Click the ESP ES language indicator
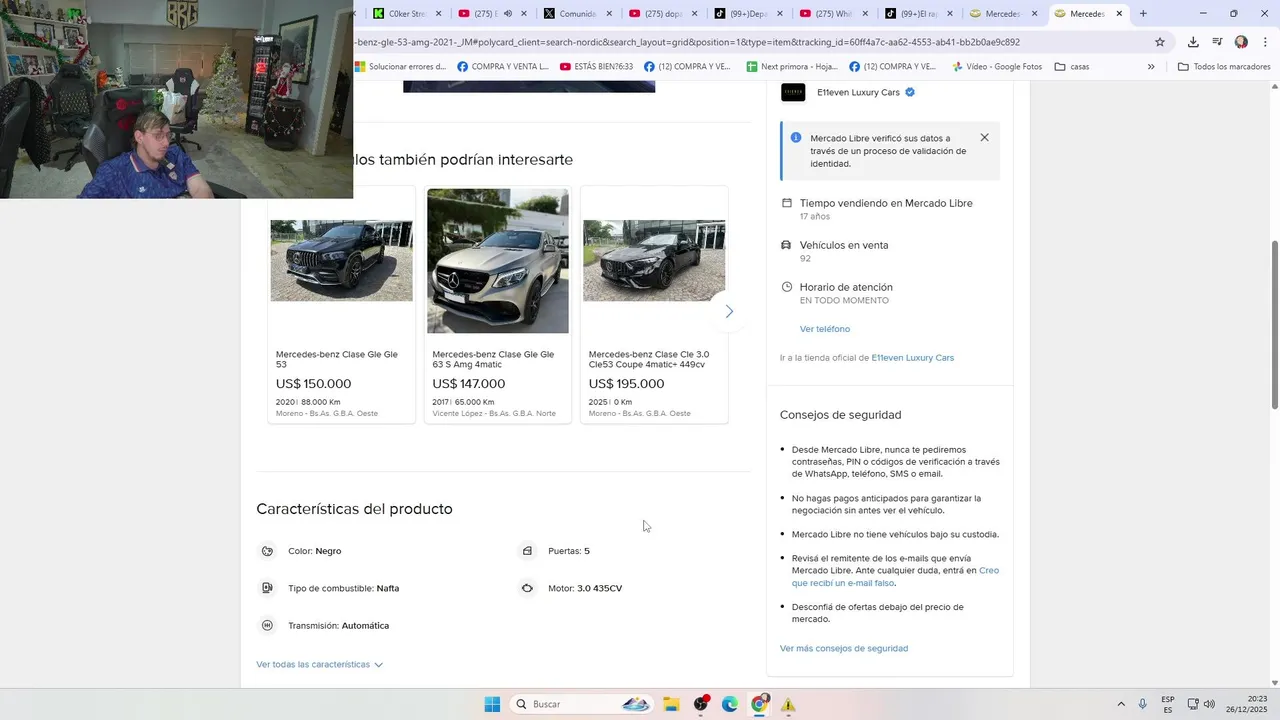The height and width of the screenshot is (720, 1280). [1168, 704]
